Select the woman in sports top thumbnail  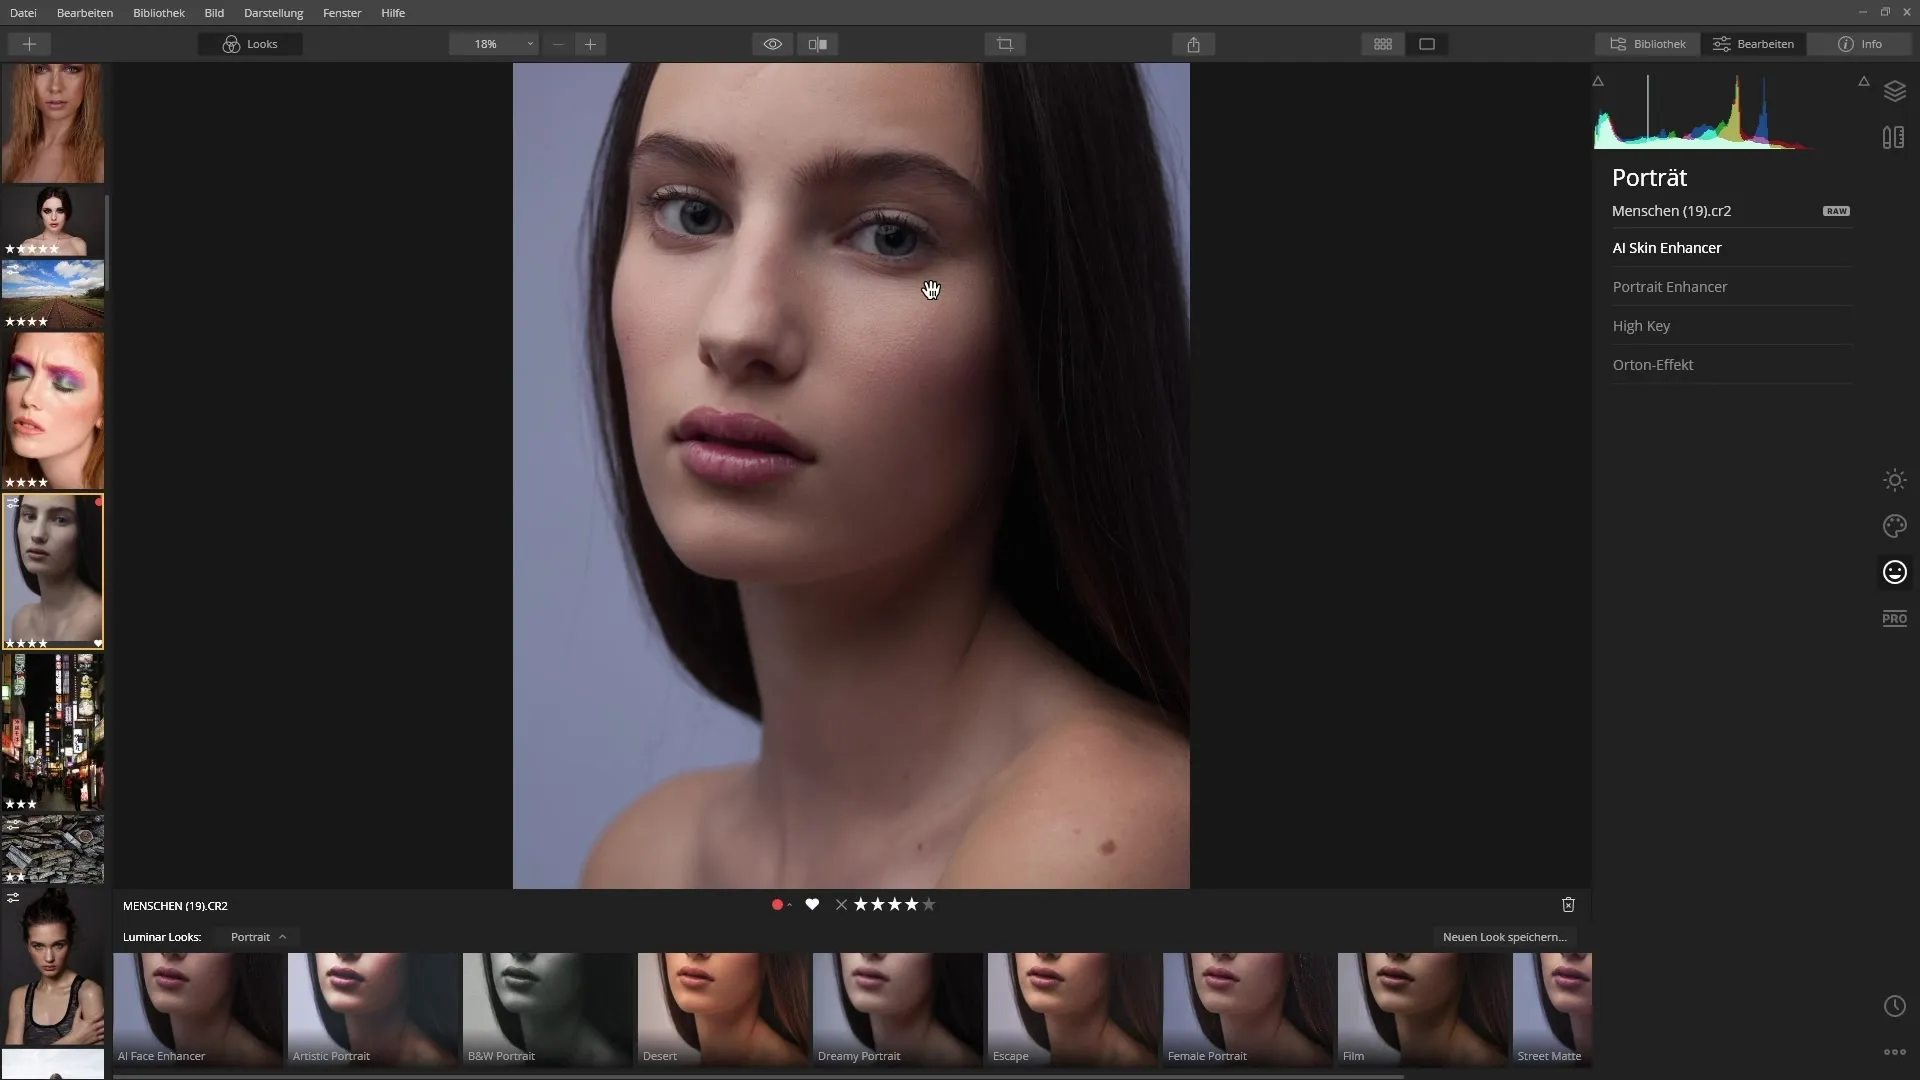point(53,966)
